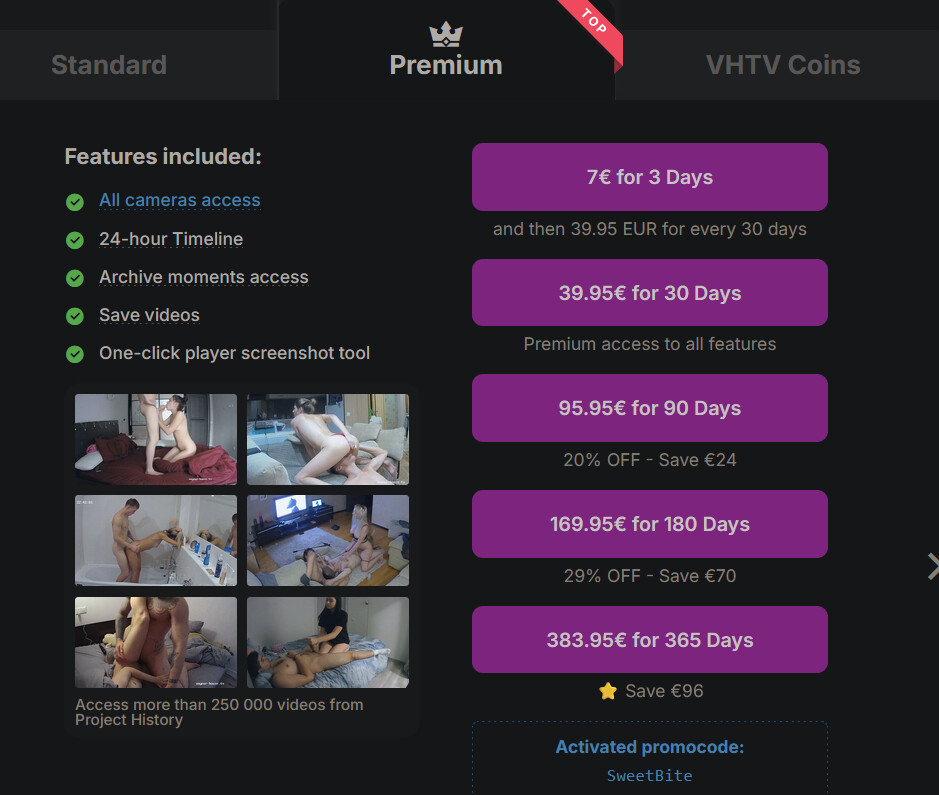Click the Archive moments access feature

click(x=204, y=277)
